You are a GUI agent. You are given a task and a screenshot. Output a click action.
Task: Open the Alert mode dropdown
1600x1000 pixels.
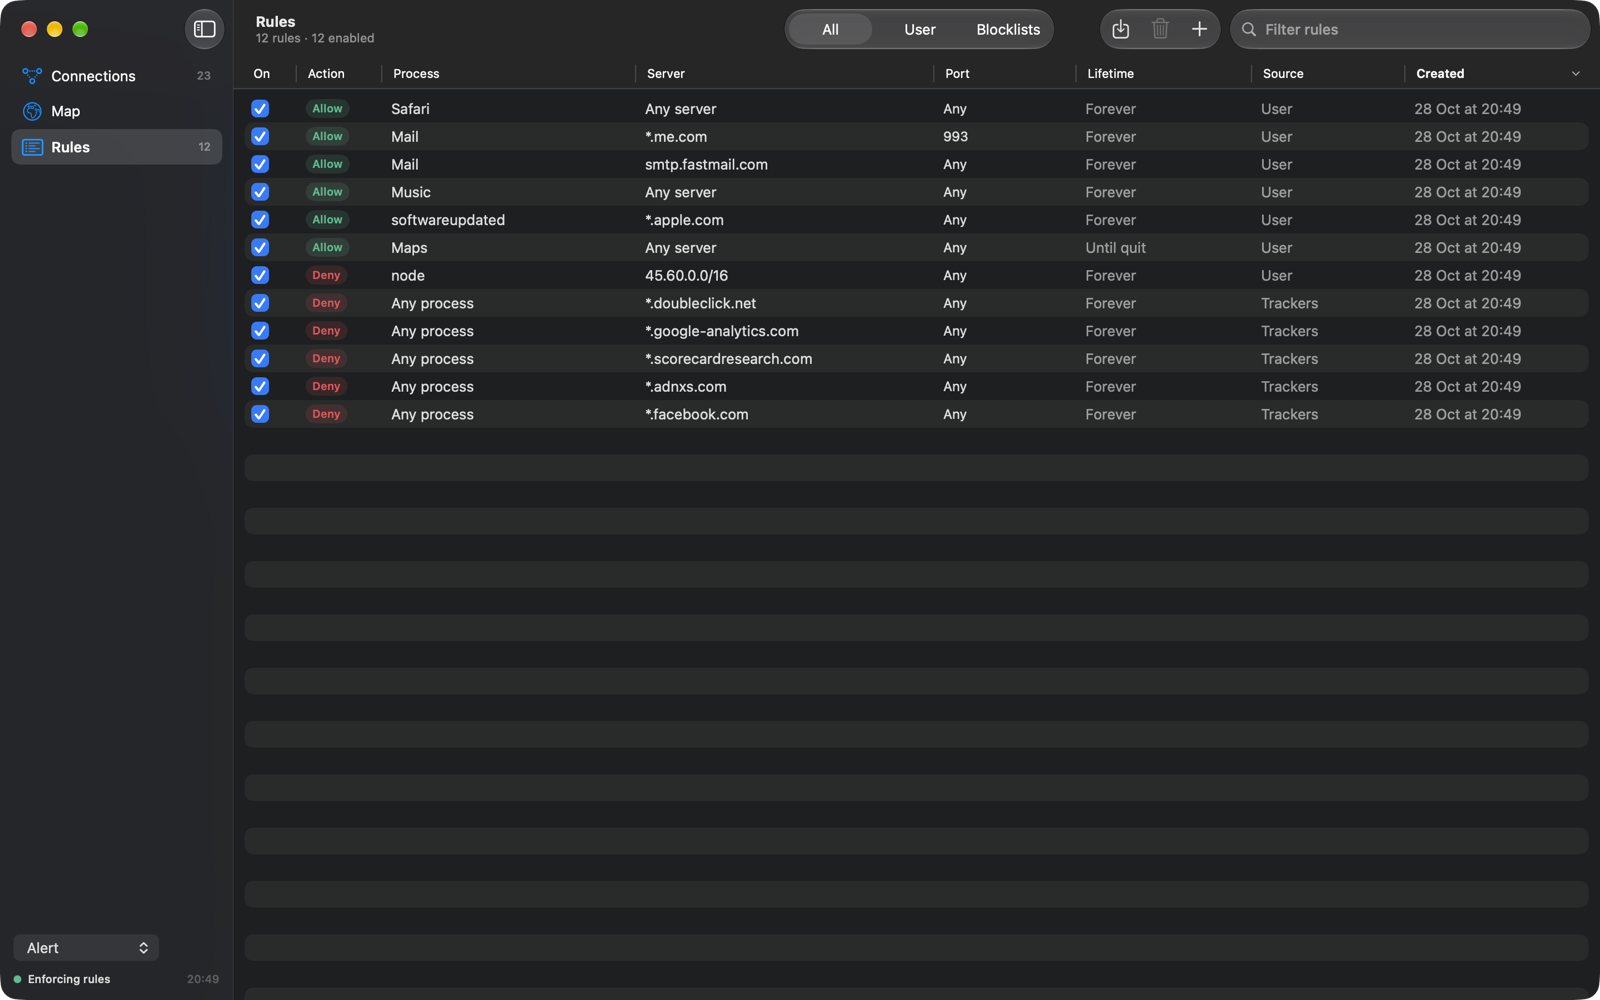pyautogui.click(x=86, y=948)
